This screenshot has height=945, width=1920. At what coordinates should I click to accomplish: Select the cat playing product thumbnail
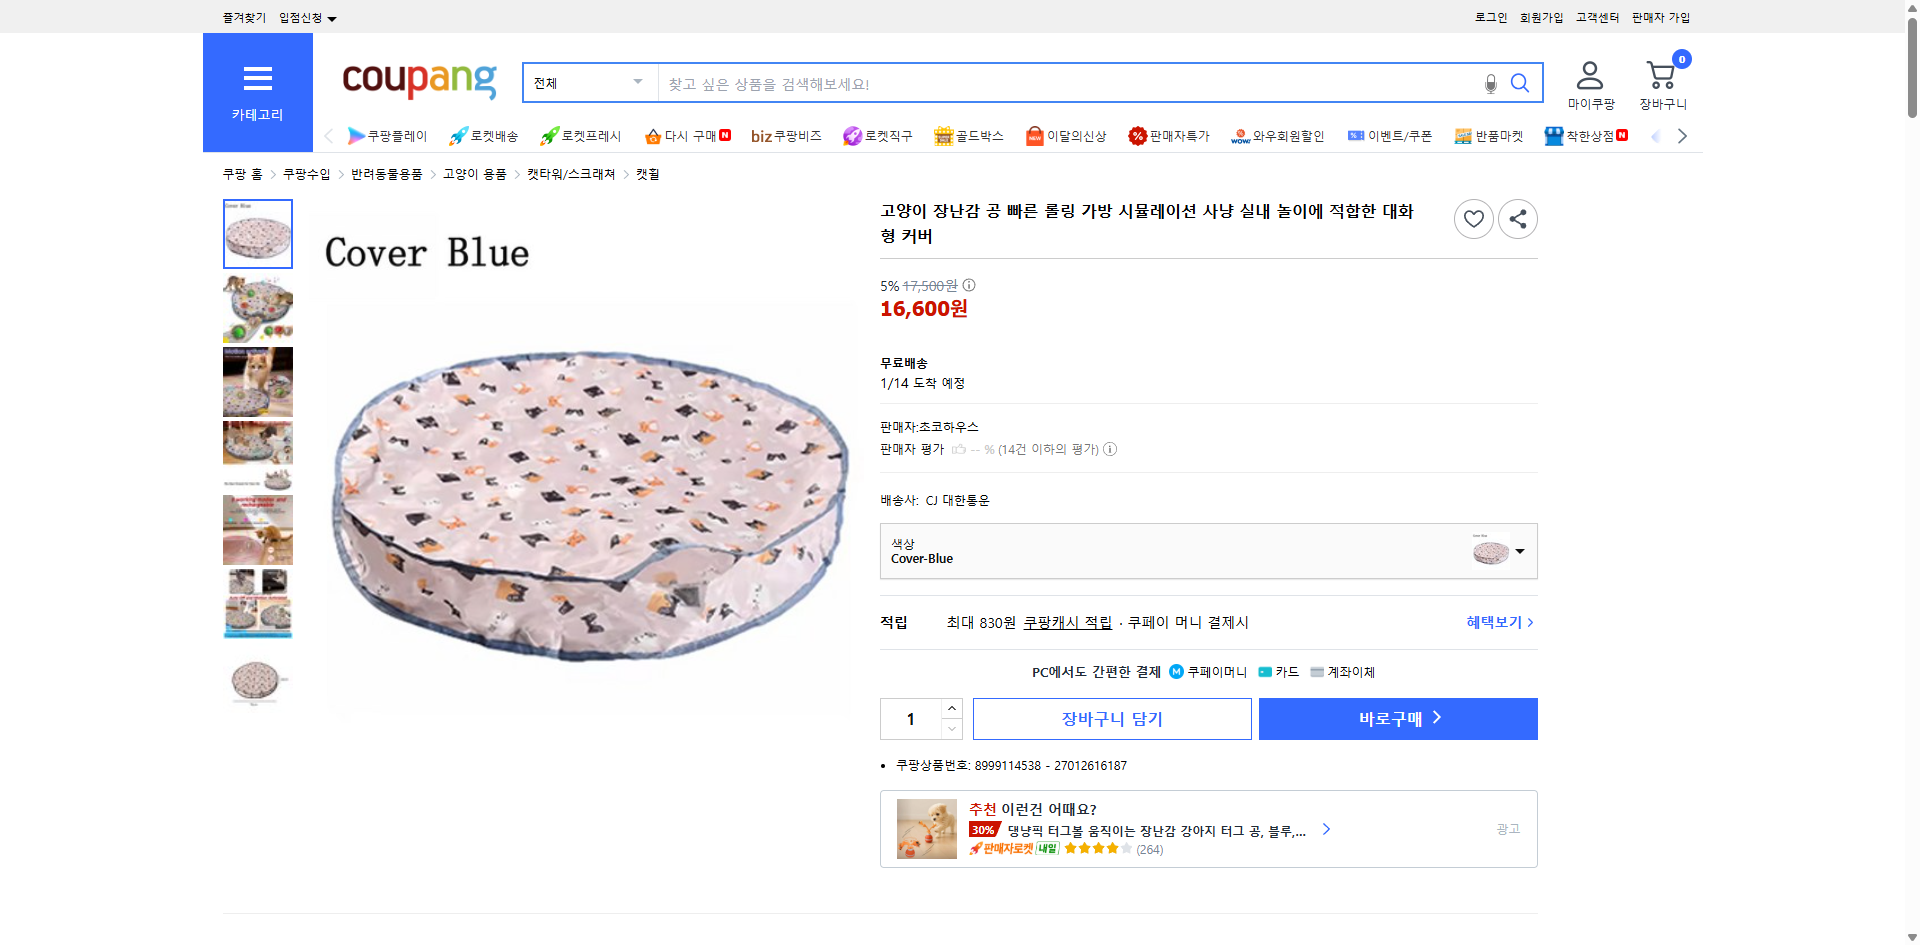click(257, 382)
